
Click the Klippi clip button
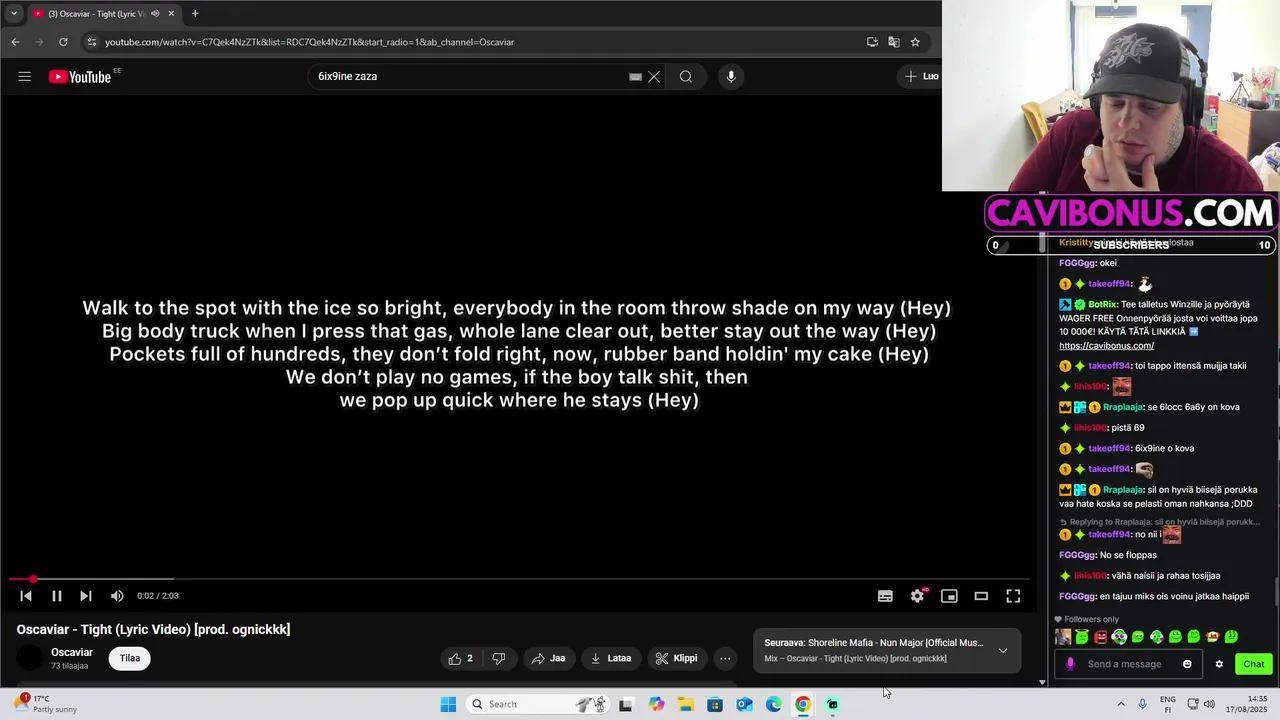677,658
